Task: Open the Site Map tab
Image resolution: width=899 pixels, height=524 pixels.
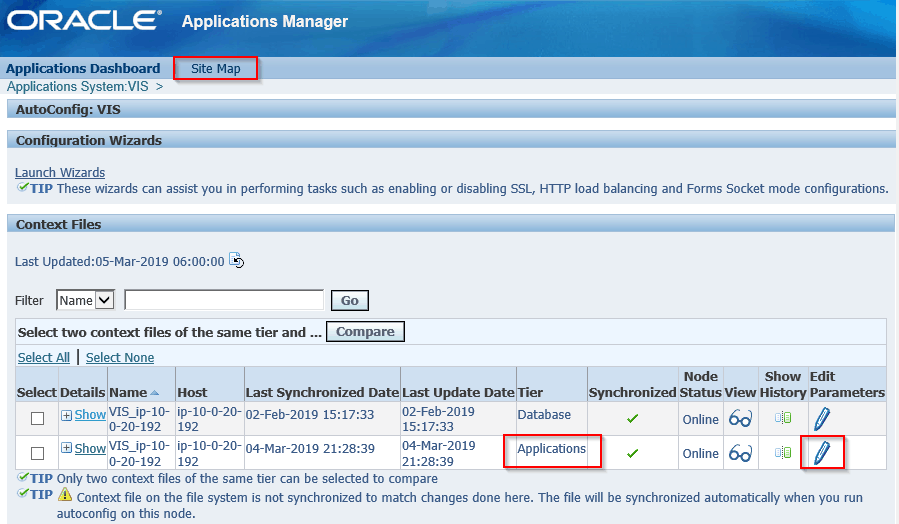Action: point(216,68)
